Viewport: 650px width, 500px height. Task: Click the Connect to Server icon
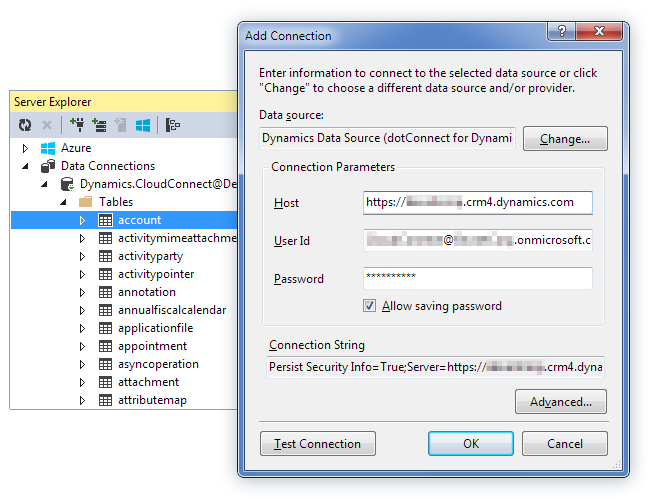pyautogui.click(x=99, y=125)
